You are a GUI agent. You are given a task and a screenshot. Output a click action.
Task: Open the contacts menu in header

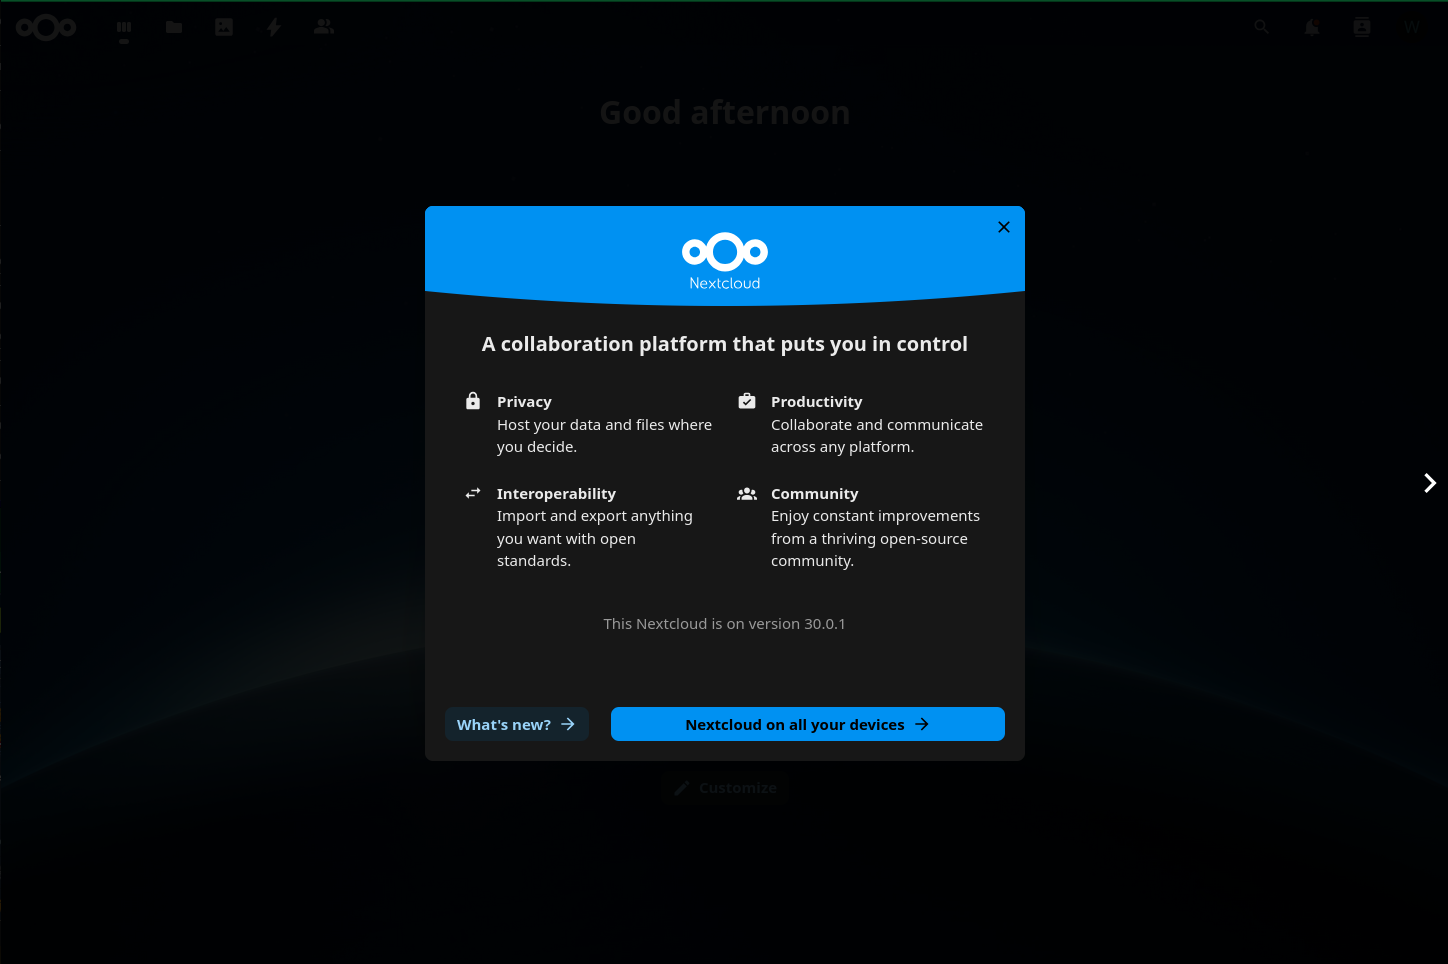[1362, 28]
